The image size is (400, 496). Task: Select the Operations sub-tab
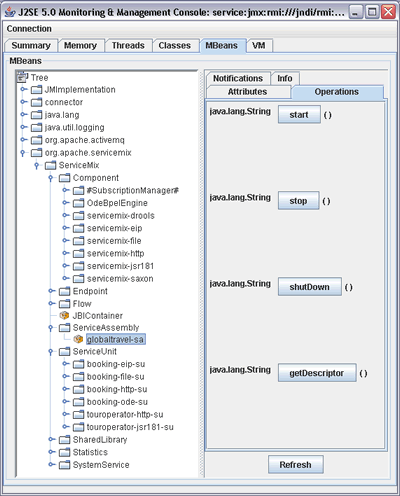click(x=337, y=92)
